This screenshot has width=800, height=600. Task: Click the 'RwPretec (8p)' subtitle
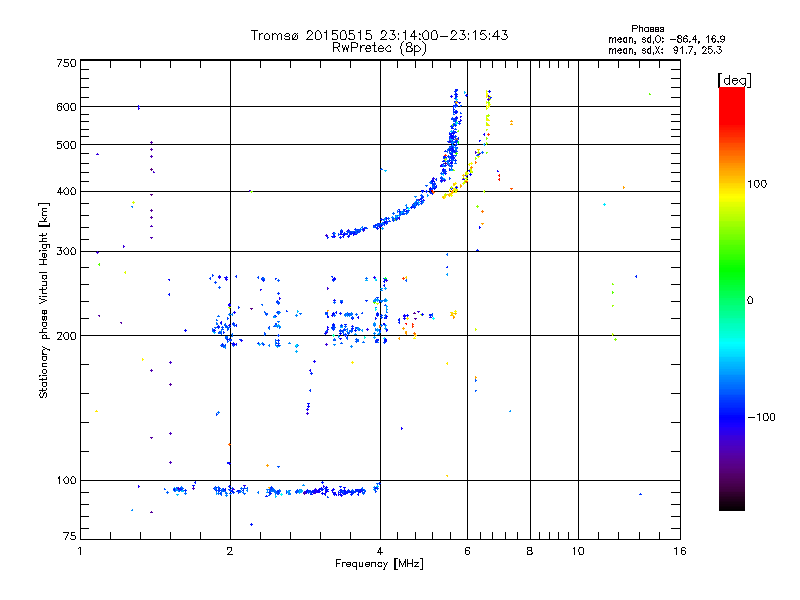tap(379, 48)
